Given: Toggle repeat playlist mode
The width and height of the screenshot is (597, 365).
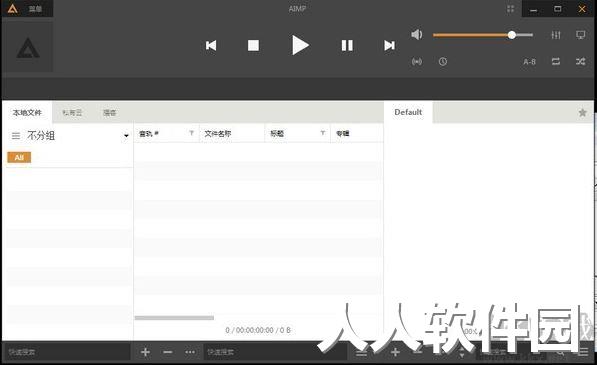Looking at the screenshot, I should tap(556, 61).
